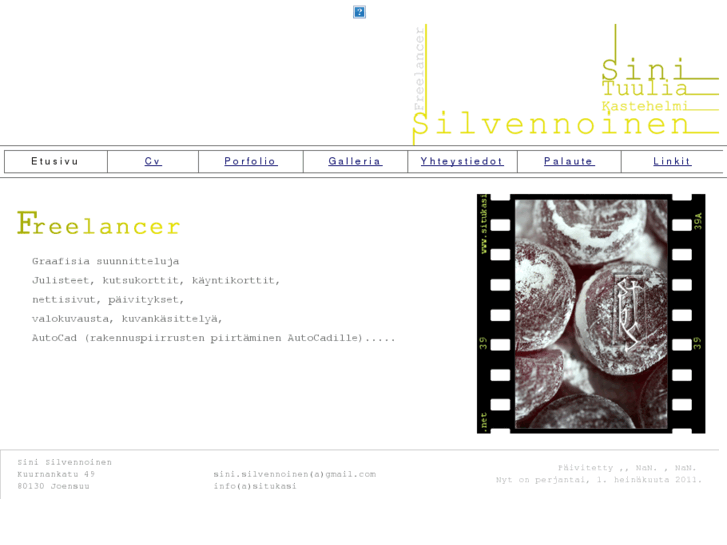The height and width of the screenshot is (545, 727).
Task: Click 'Kastehelmi' in the header logo
Action: pos(644,106)
